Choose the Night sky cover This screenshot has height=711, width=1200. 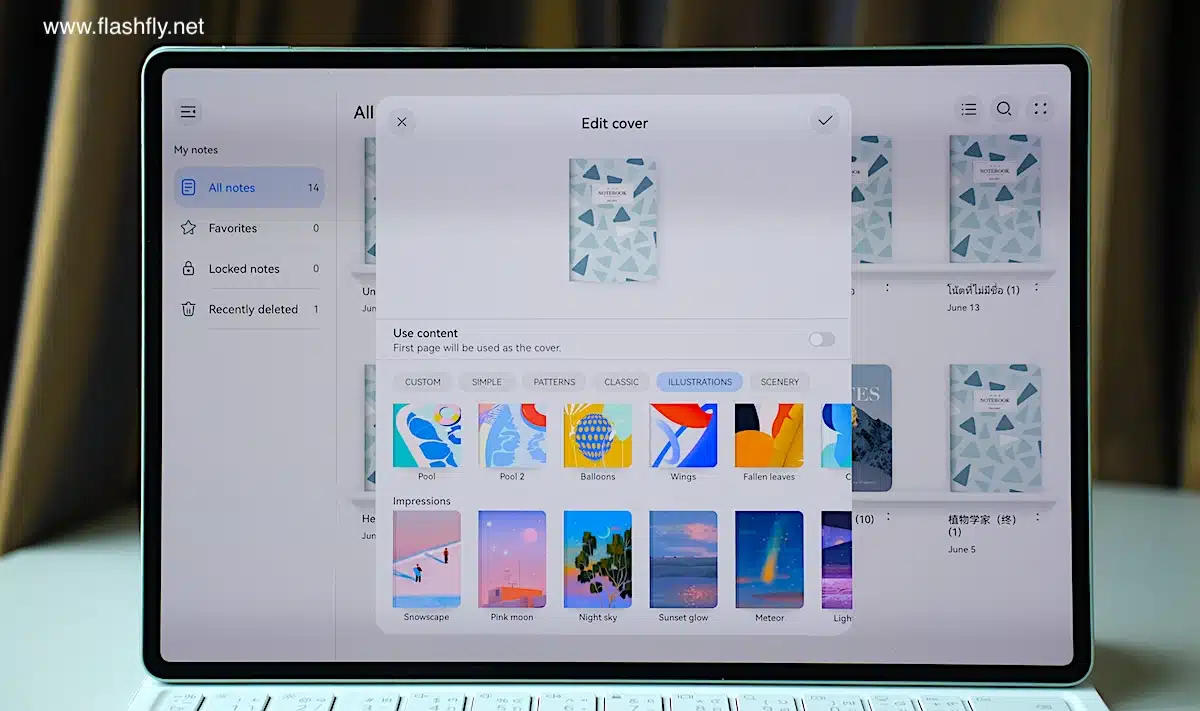pos(598,559)
